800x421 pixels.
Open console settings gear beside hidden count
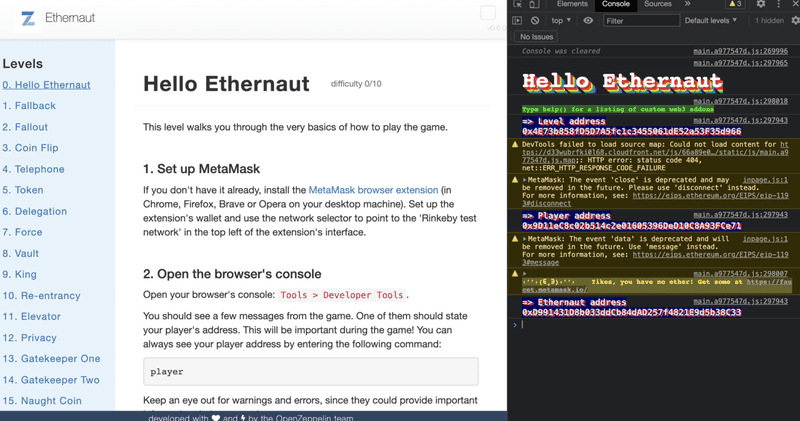point(795,20)
